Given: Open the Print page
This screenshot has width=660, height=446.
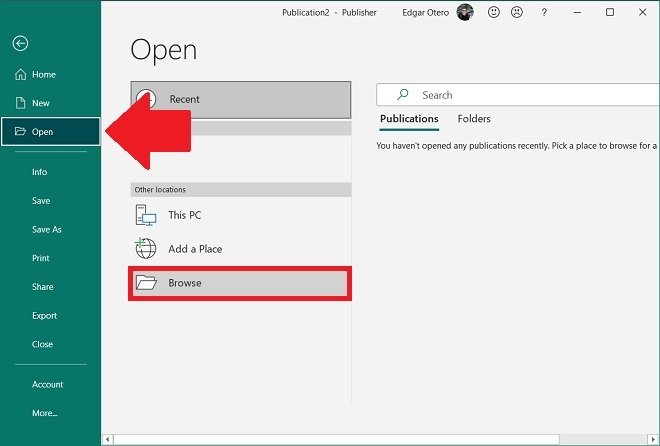Looking at the screenshot, I should (40, 258).
